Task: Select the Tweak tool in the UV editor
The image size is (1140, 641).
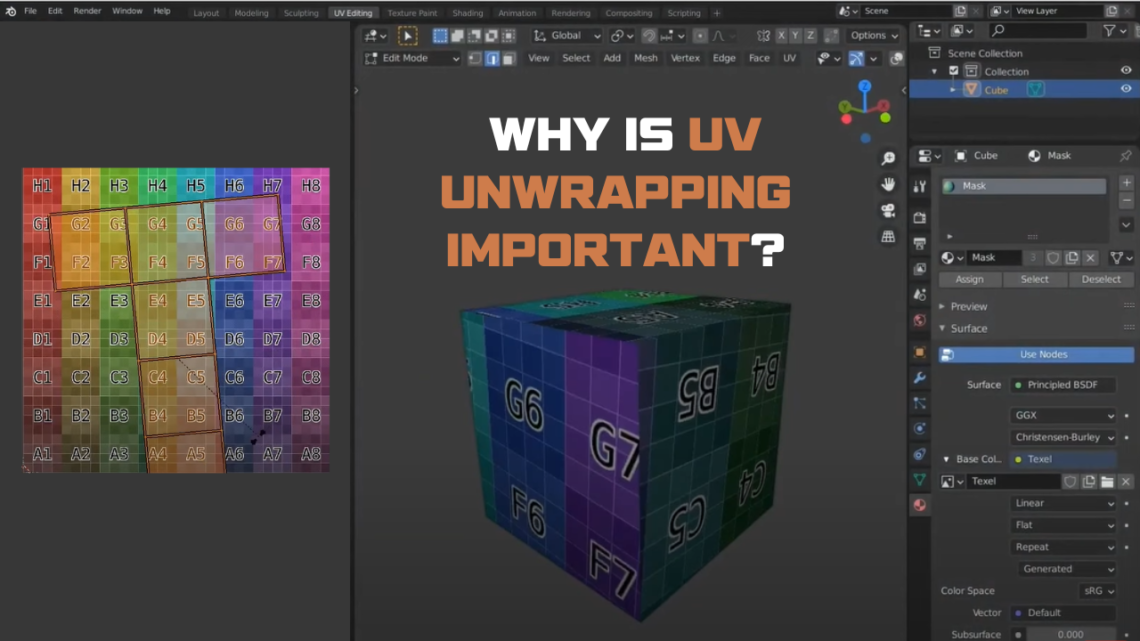Action: 407,34
